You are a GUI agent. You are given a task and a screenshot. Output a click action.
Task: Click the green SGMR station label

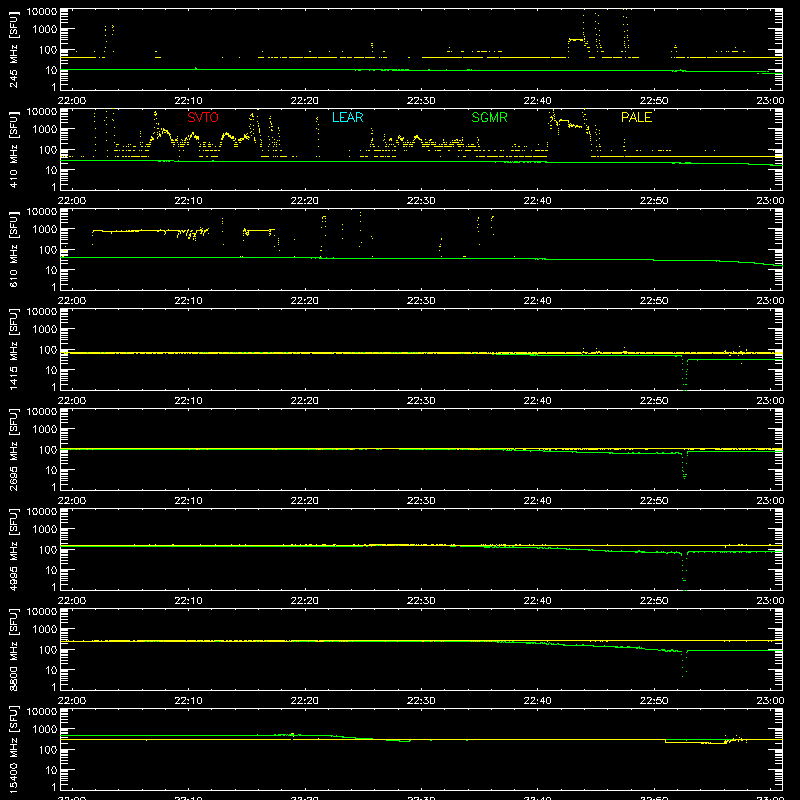(489, 117)
